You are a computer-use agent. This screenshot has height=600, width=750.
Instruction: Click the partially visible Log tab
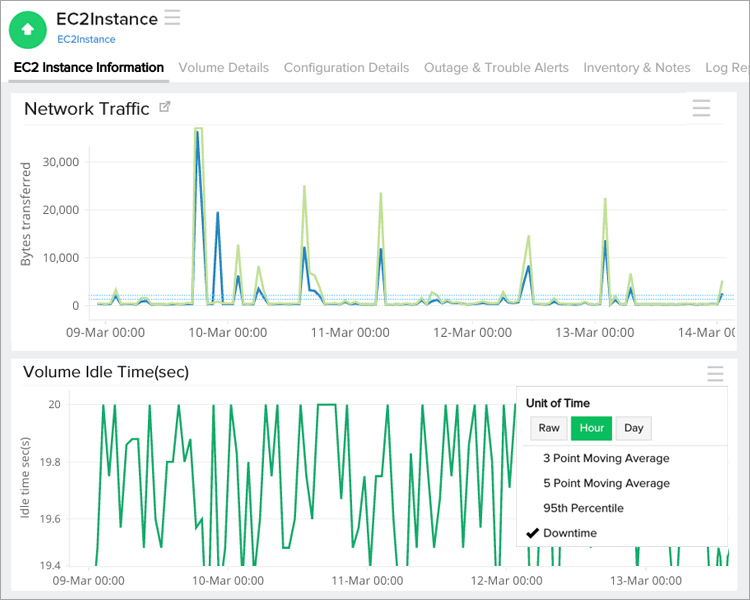coord(726,67)
